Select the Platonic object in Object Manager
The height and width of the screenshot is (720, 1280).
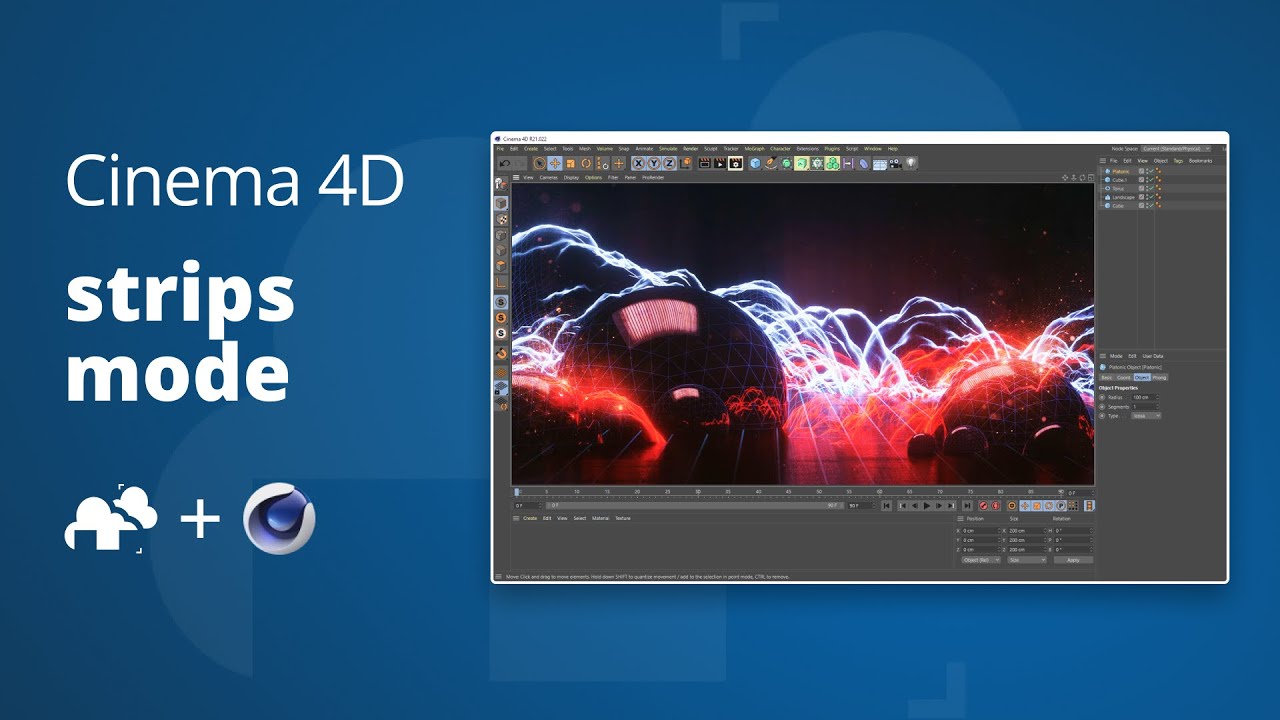pos(1119,171)
